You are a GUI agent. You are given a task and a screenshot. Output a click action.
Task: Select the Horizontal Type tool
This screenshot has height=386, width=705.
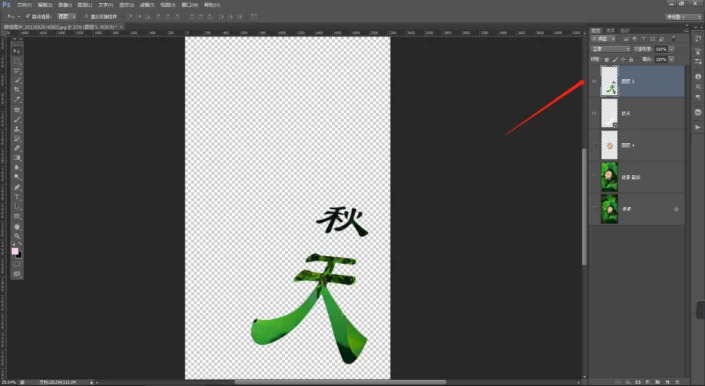click(17, 197)
